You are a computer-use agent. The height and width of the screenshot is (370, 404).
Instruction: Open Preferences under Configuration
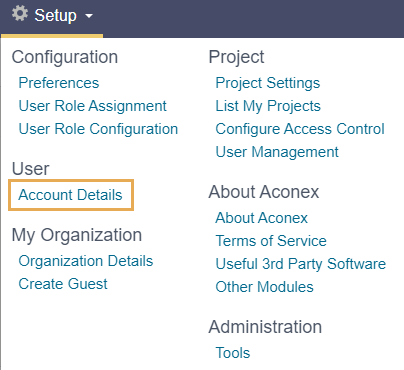(x=59, y=83)
